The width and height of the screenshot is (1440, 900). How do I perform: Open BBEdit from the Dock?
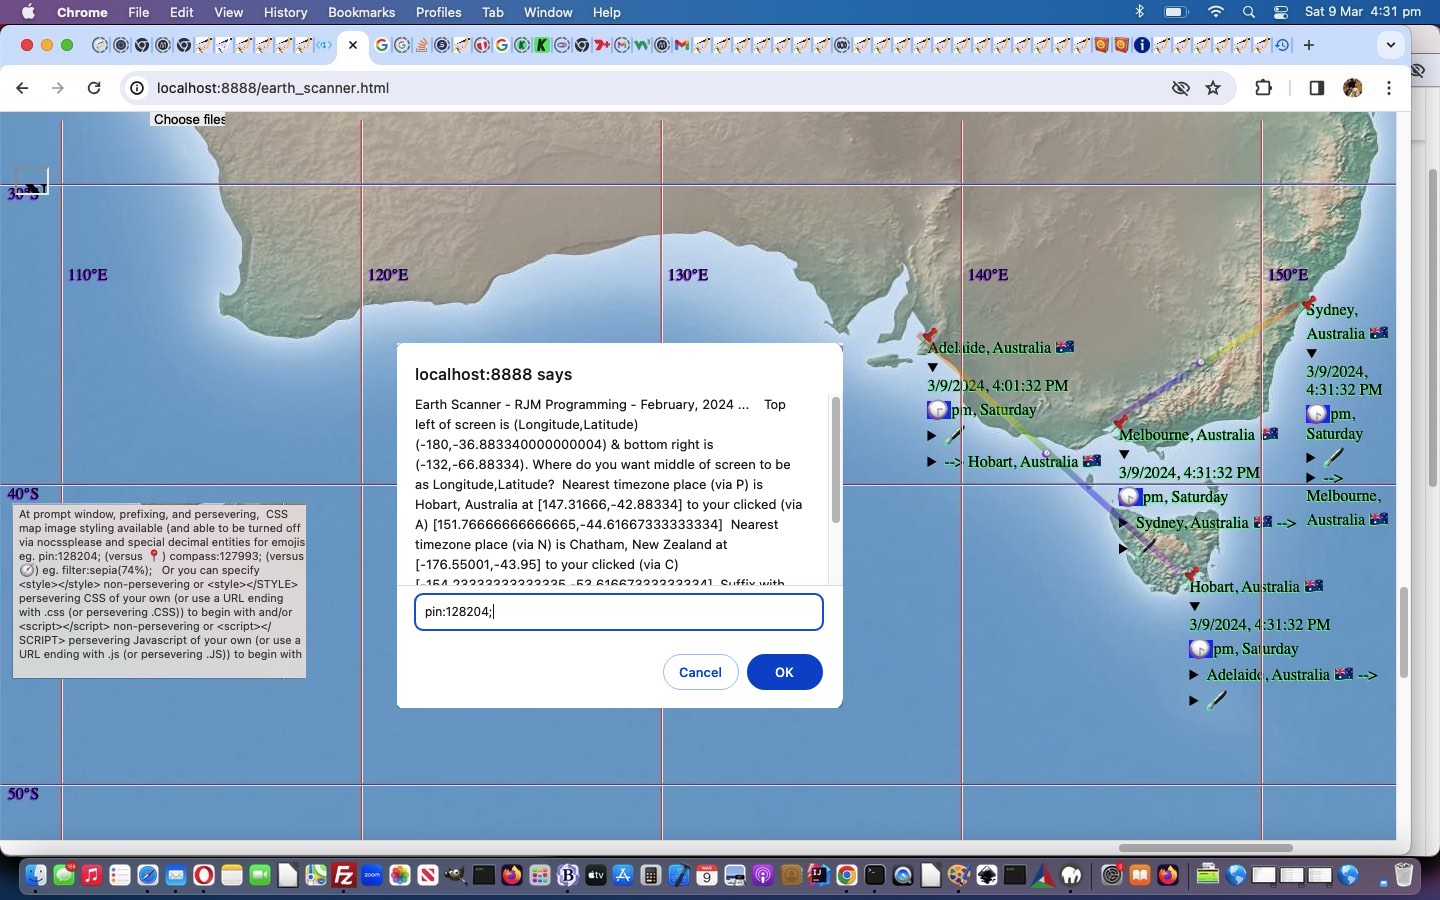point(568,876)
